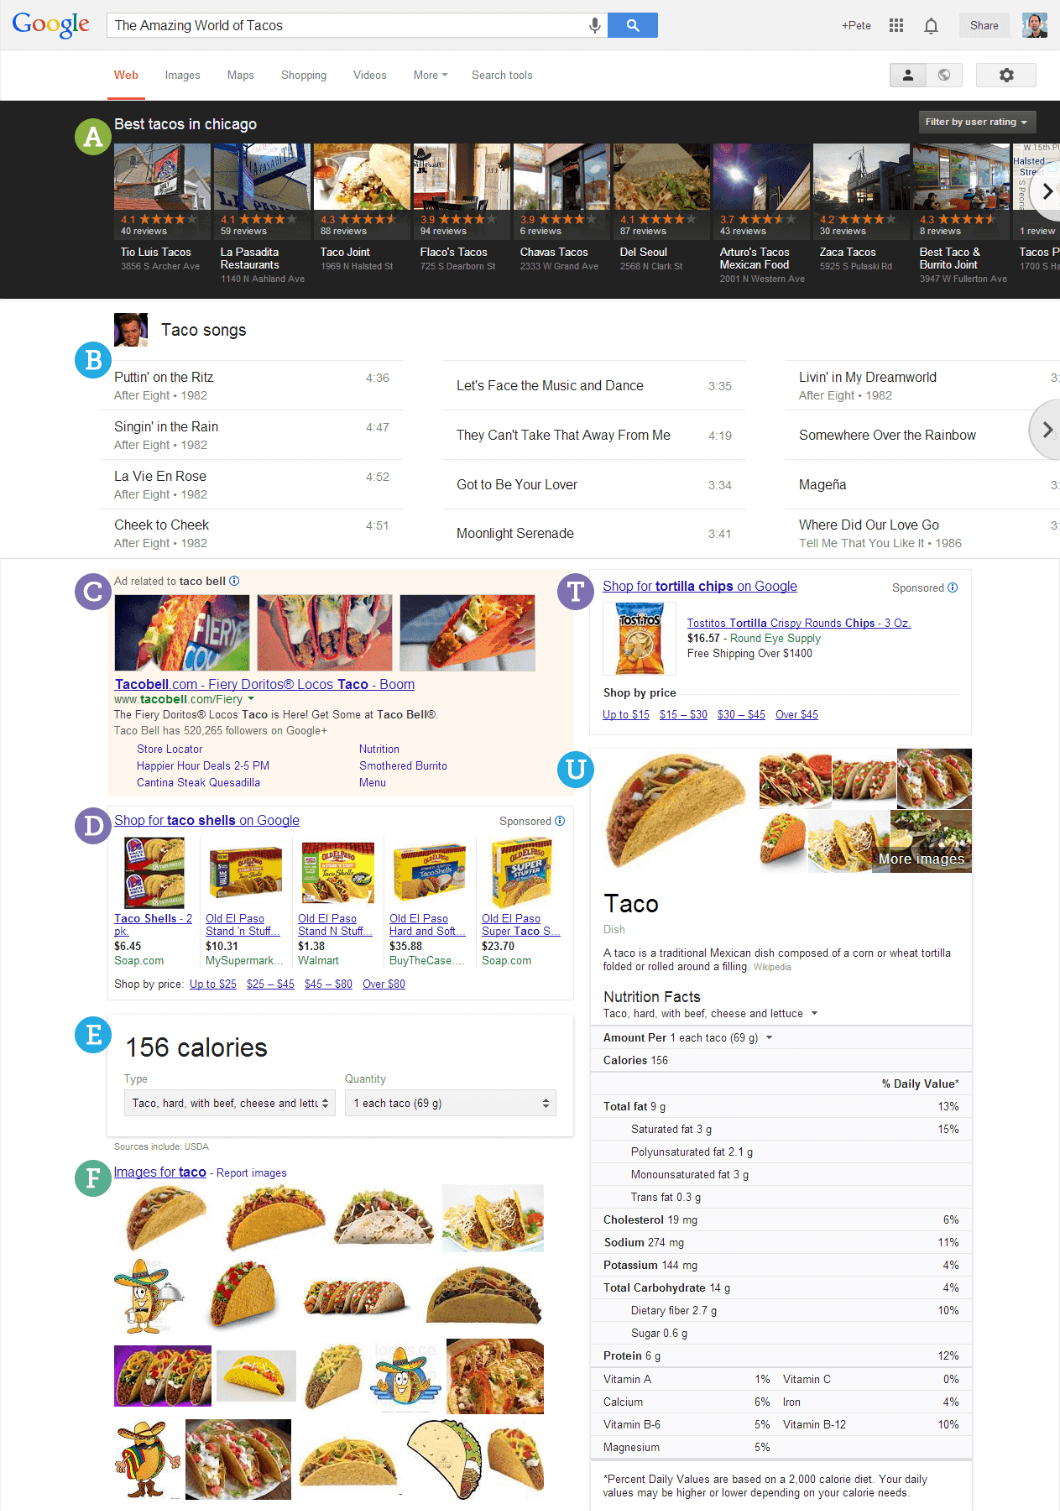Open the Tacobell.com Fiery Doritos Locos Taco ad
The width and height of the screenshot is (1060, 1511).
(x=265, y=684)
